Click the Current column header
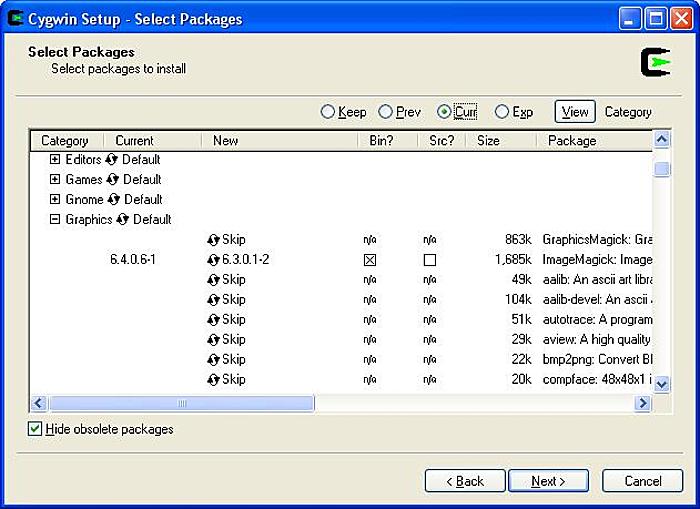Screen dimensions: 700x509 (x=152, y=141)
